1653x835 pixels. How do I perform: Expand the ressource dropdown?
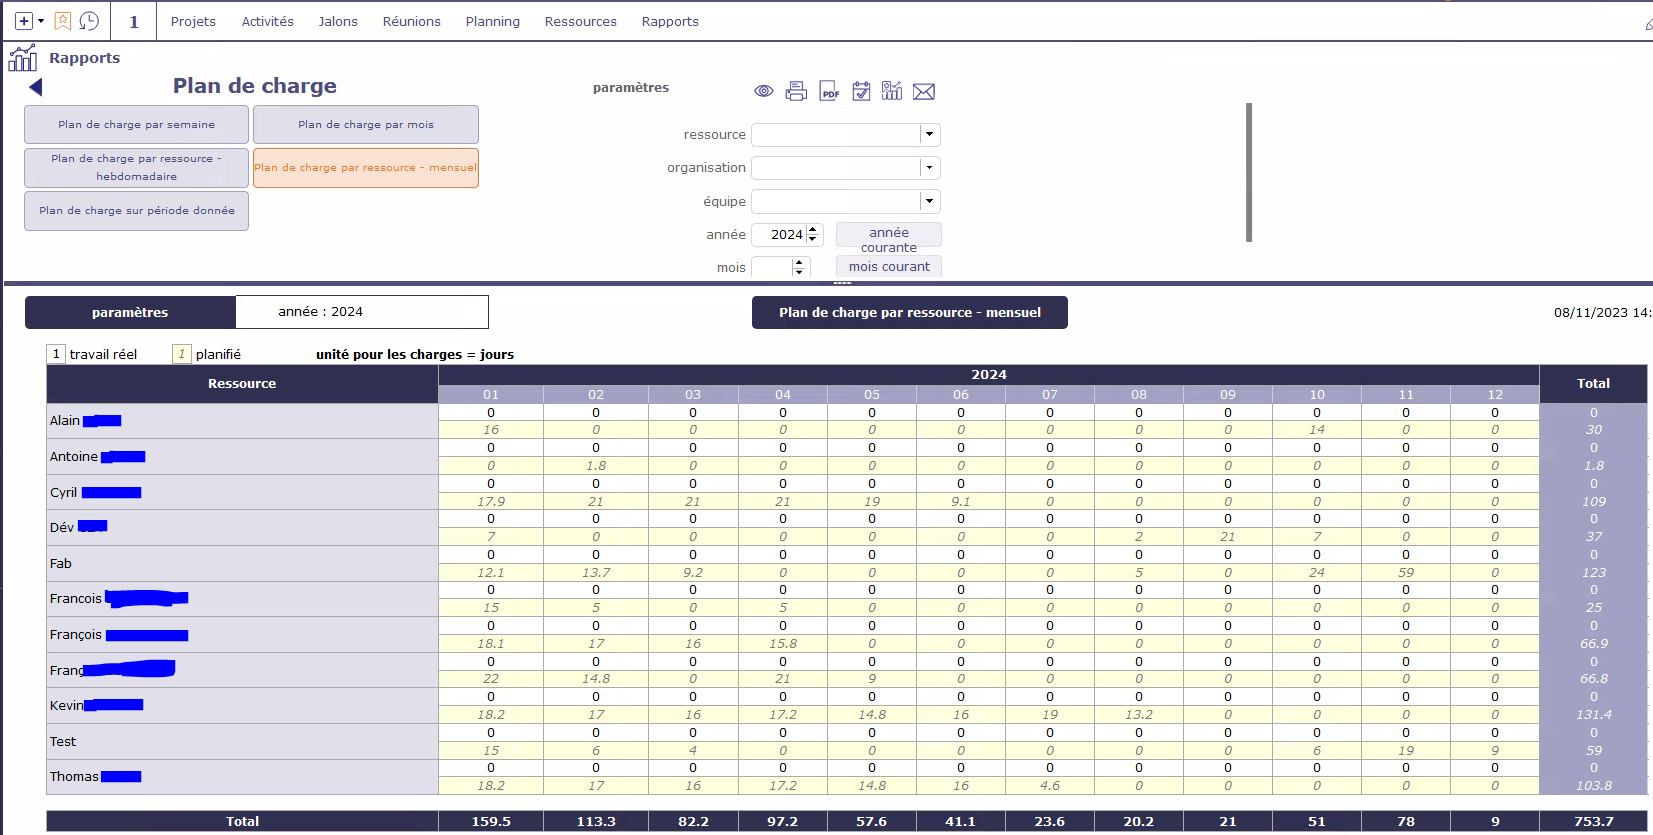929,135
